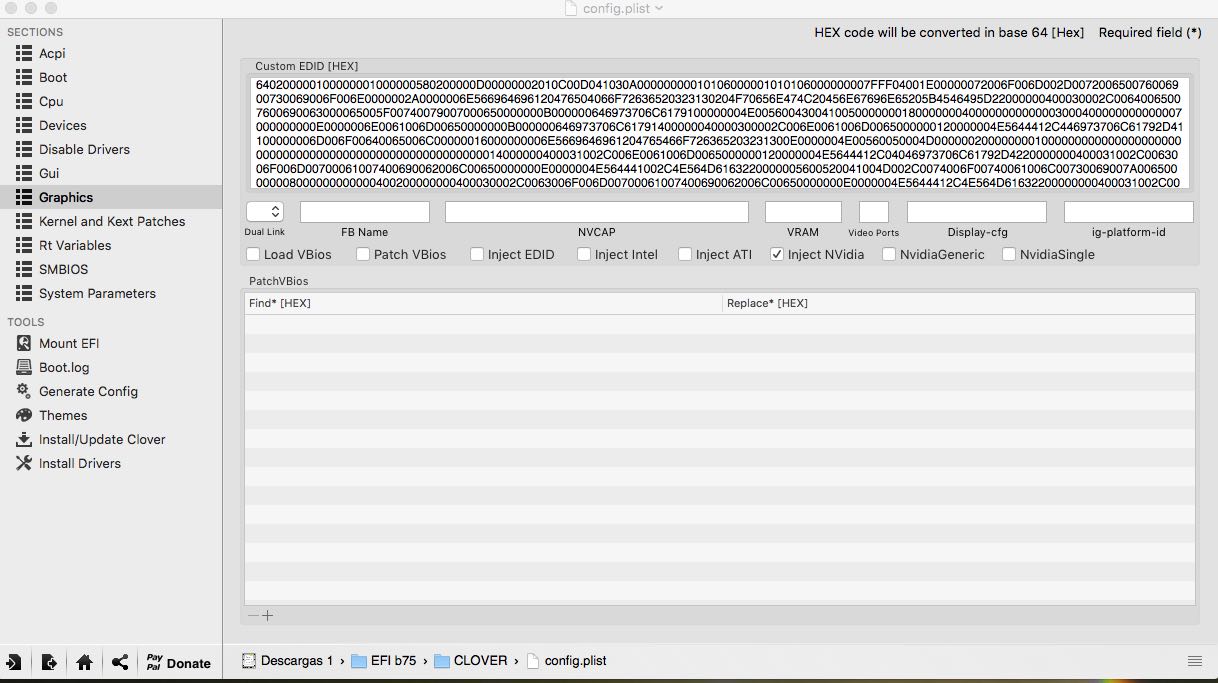Select config.plist in the path bar
The height and width of the screenshot is (683, 1218).
[566, 661]
